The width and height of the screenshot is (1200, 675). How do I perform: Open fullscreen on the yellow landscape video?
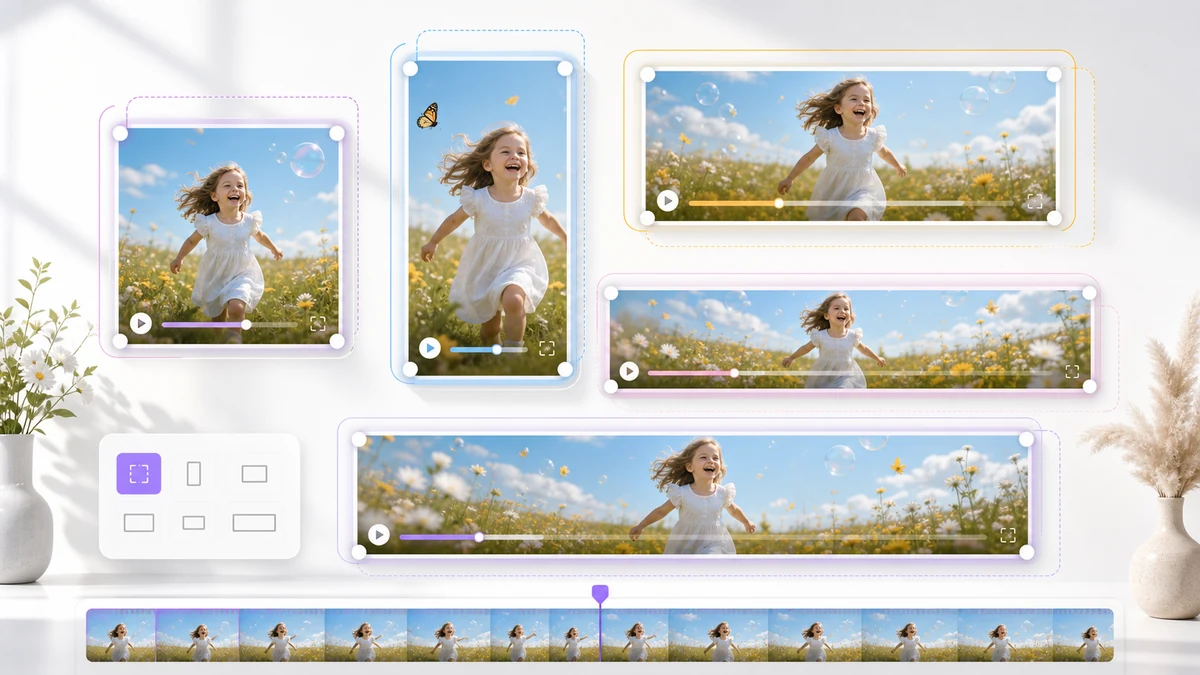1034,201
